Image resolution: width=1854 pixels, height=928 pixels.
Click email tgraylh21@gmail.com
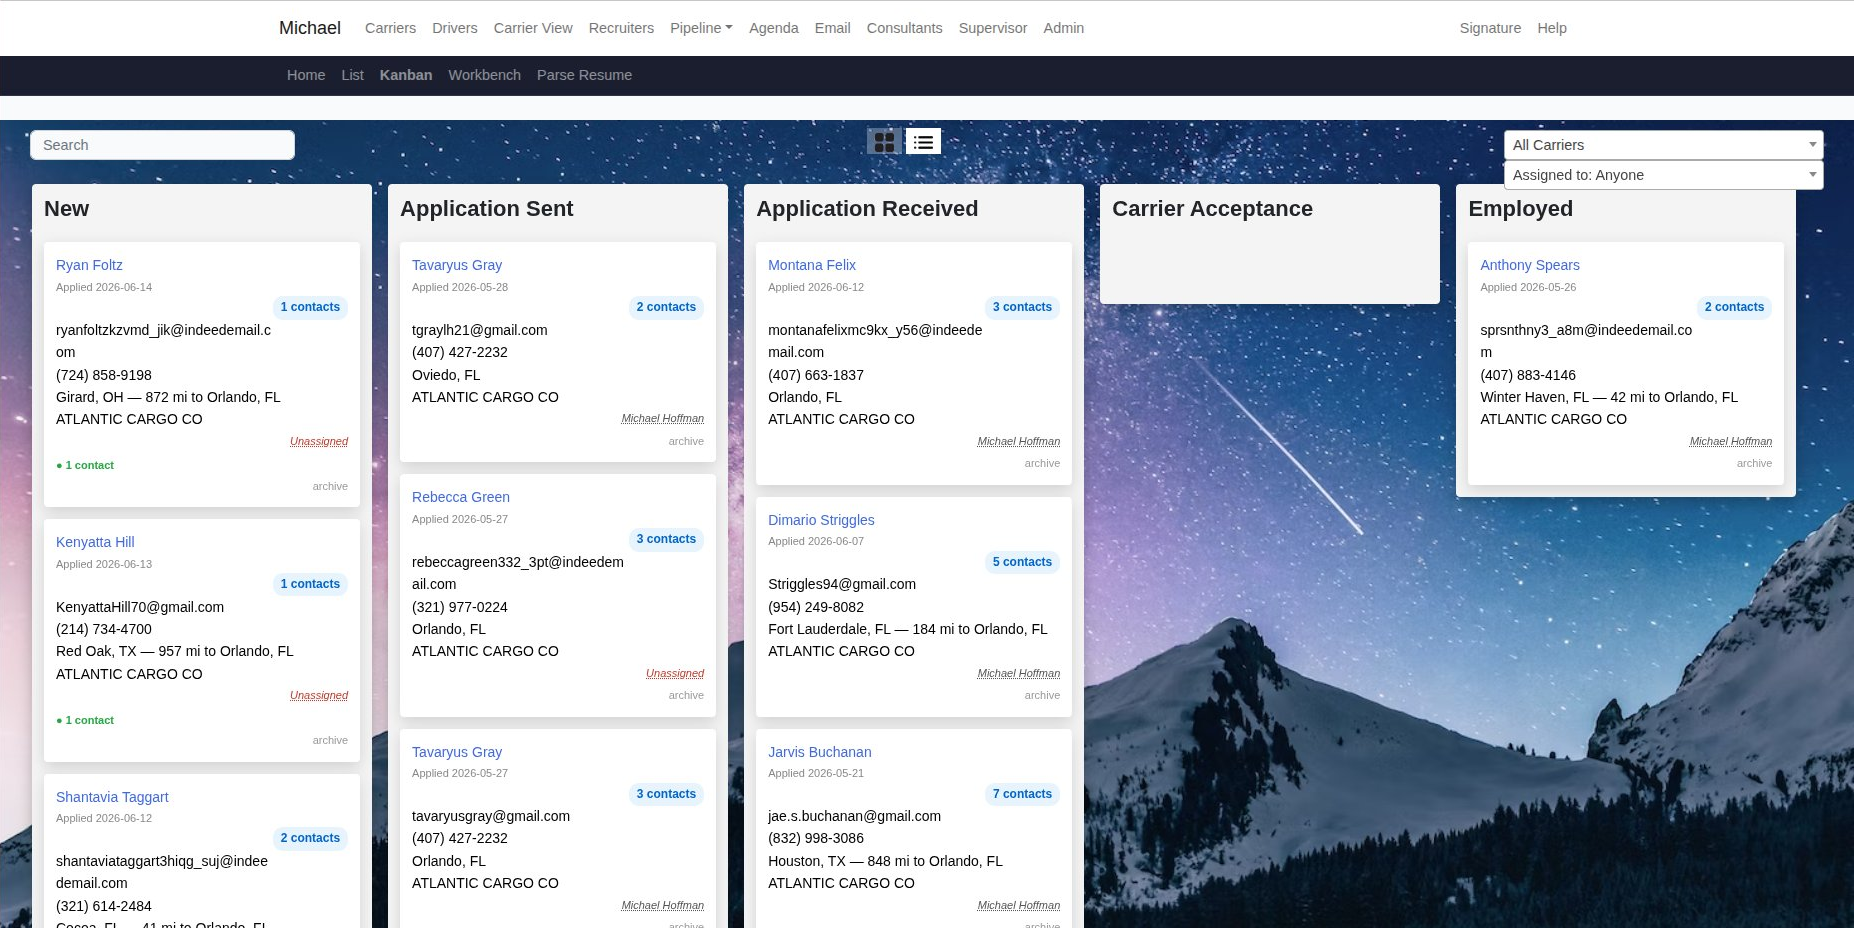point(480,330)
